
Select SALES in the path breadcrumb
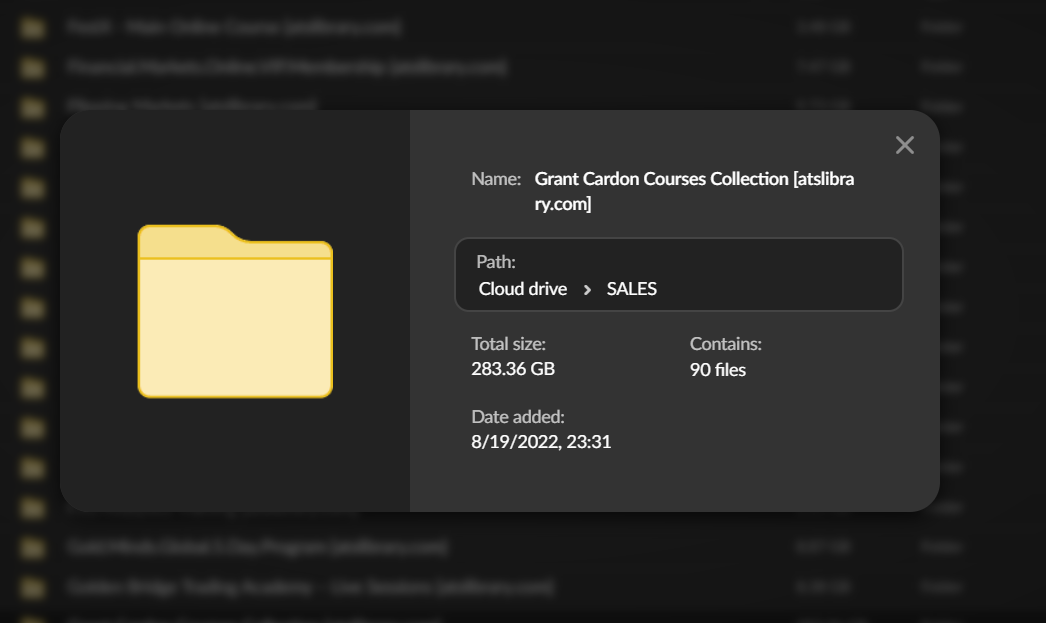tap(634, 288)
